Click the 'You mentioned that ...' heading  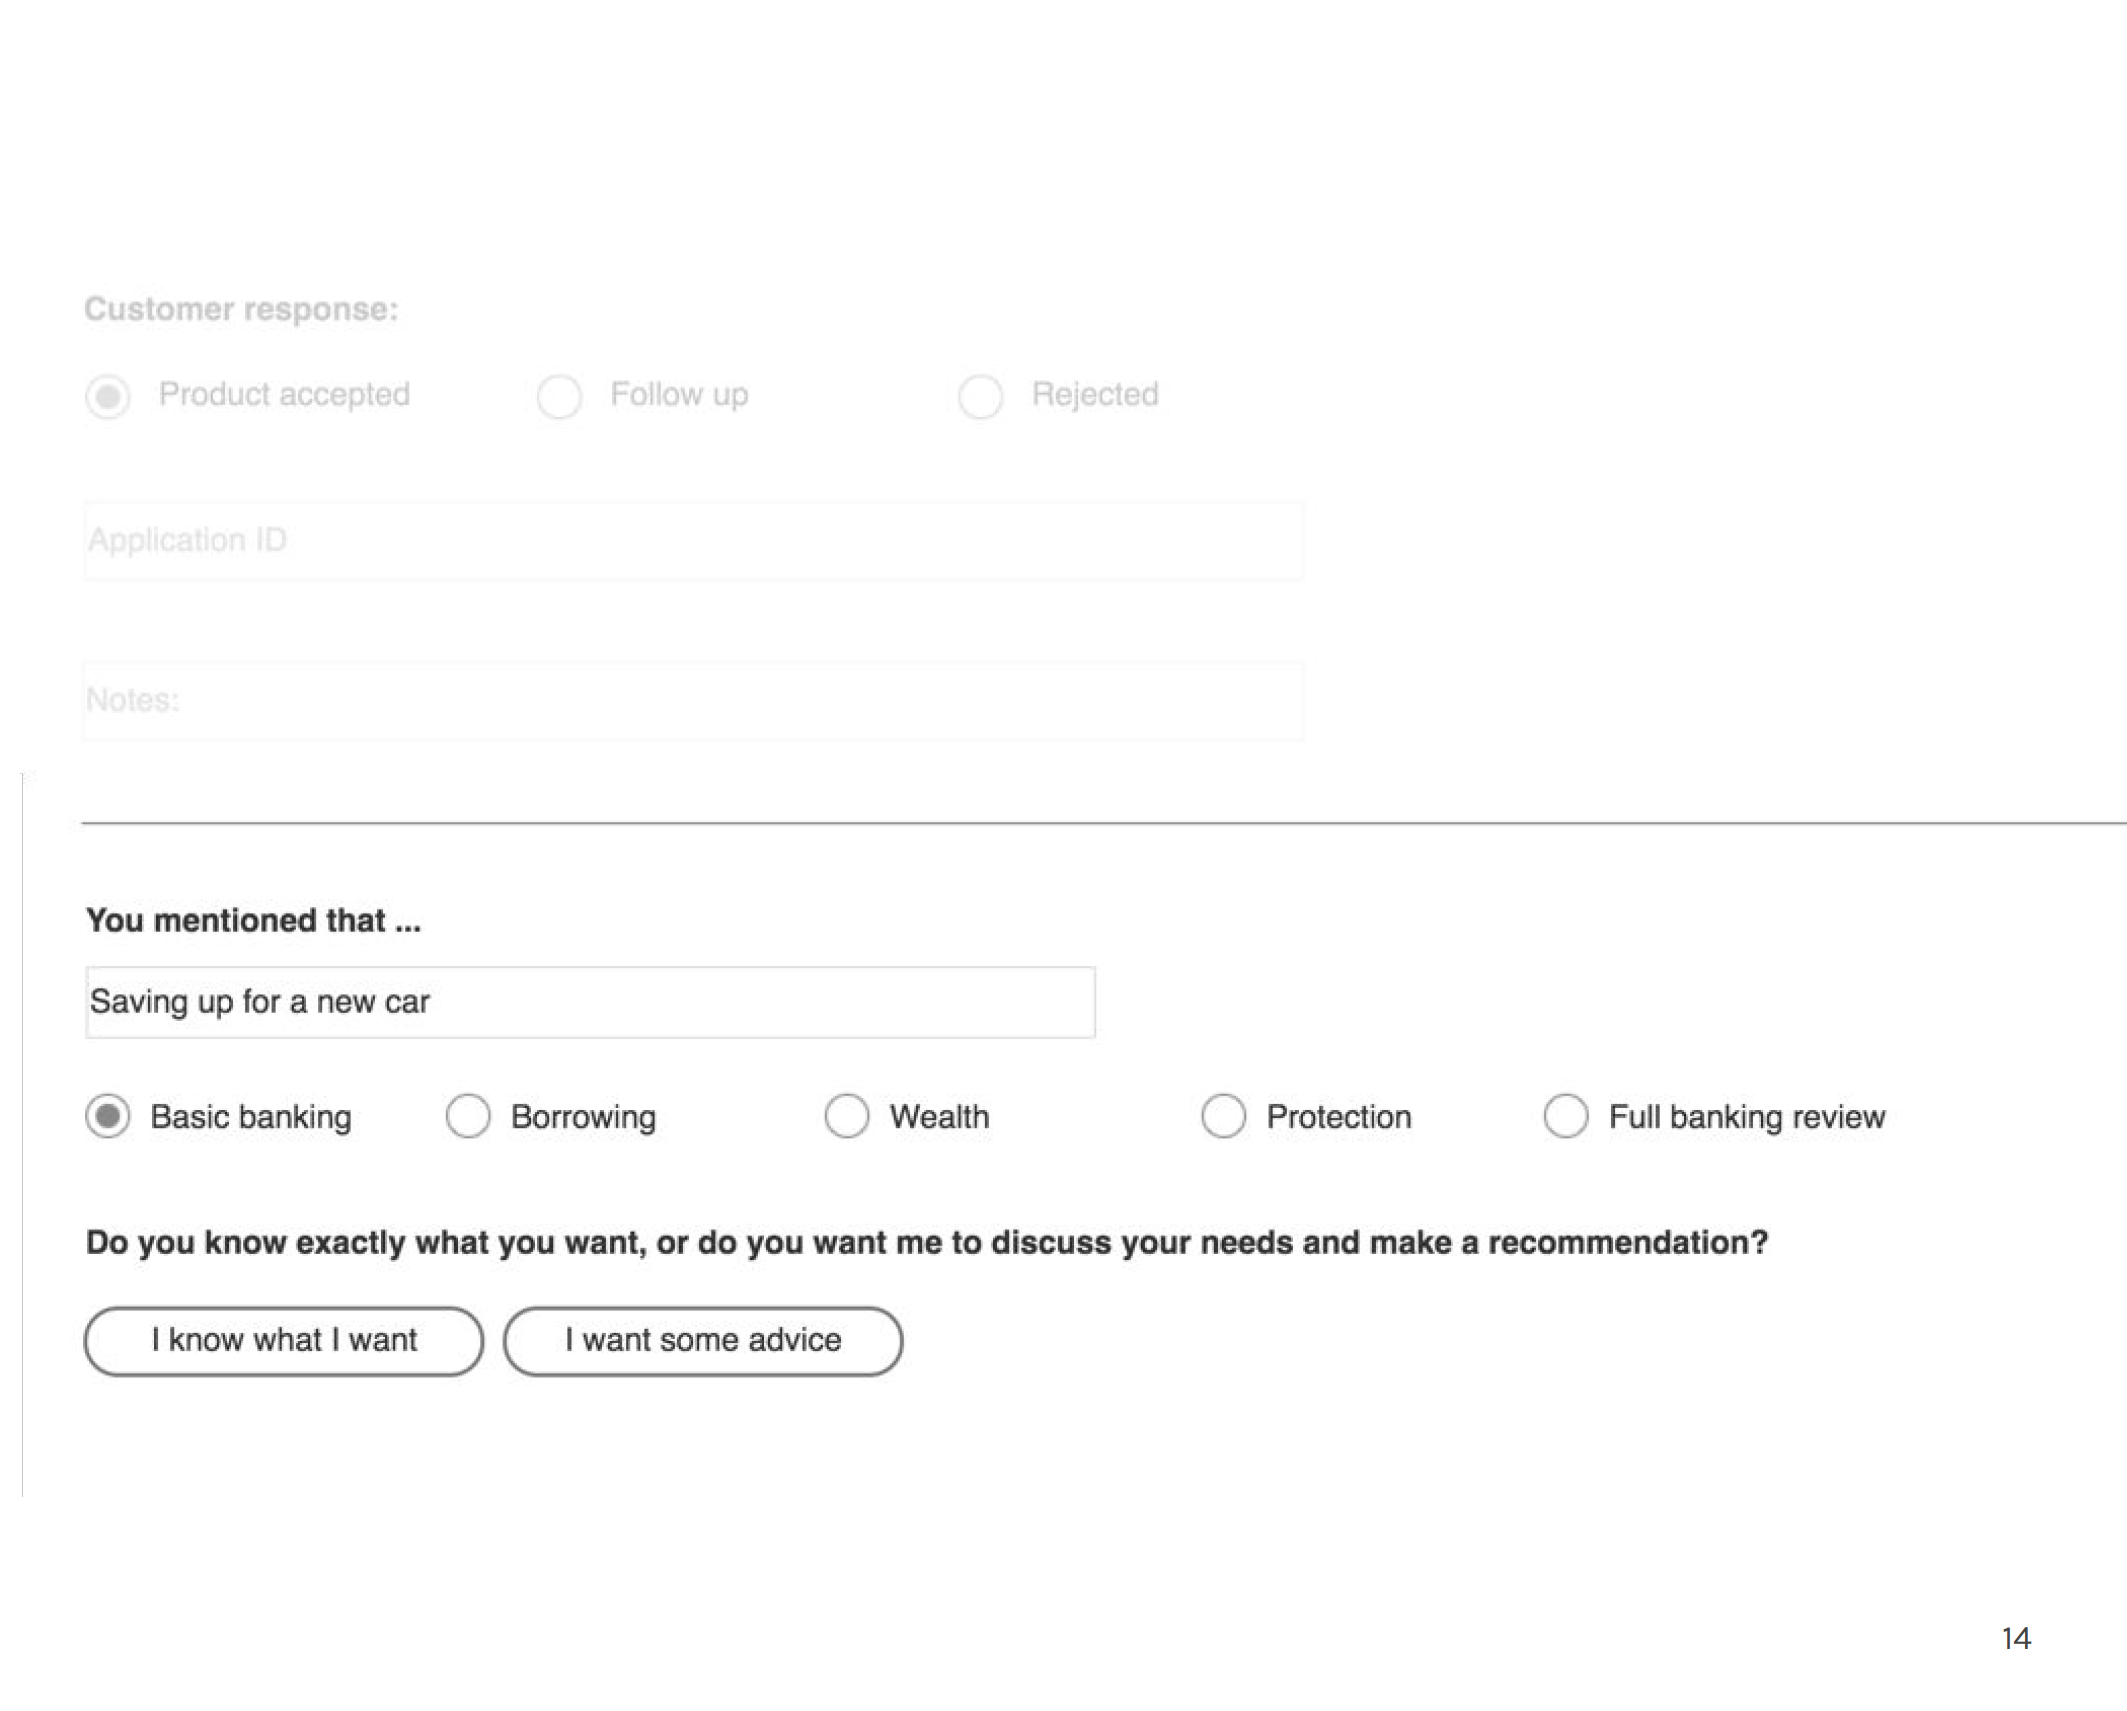tap(253, 920)
